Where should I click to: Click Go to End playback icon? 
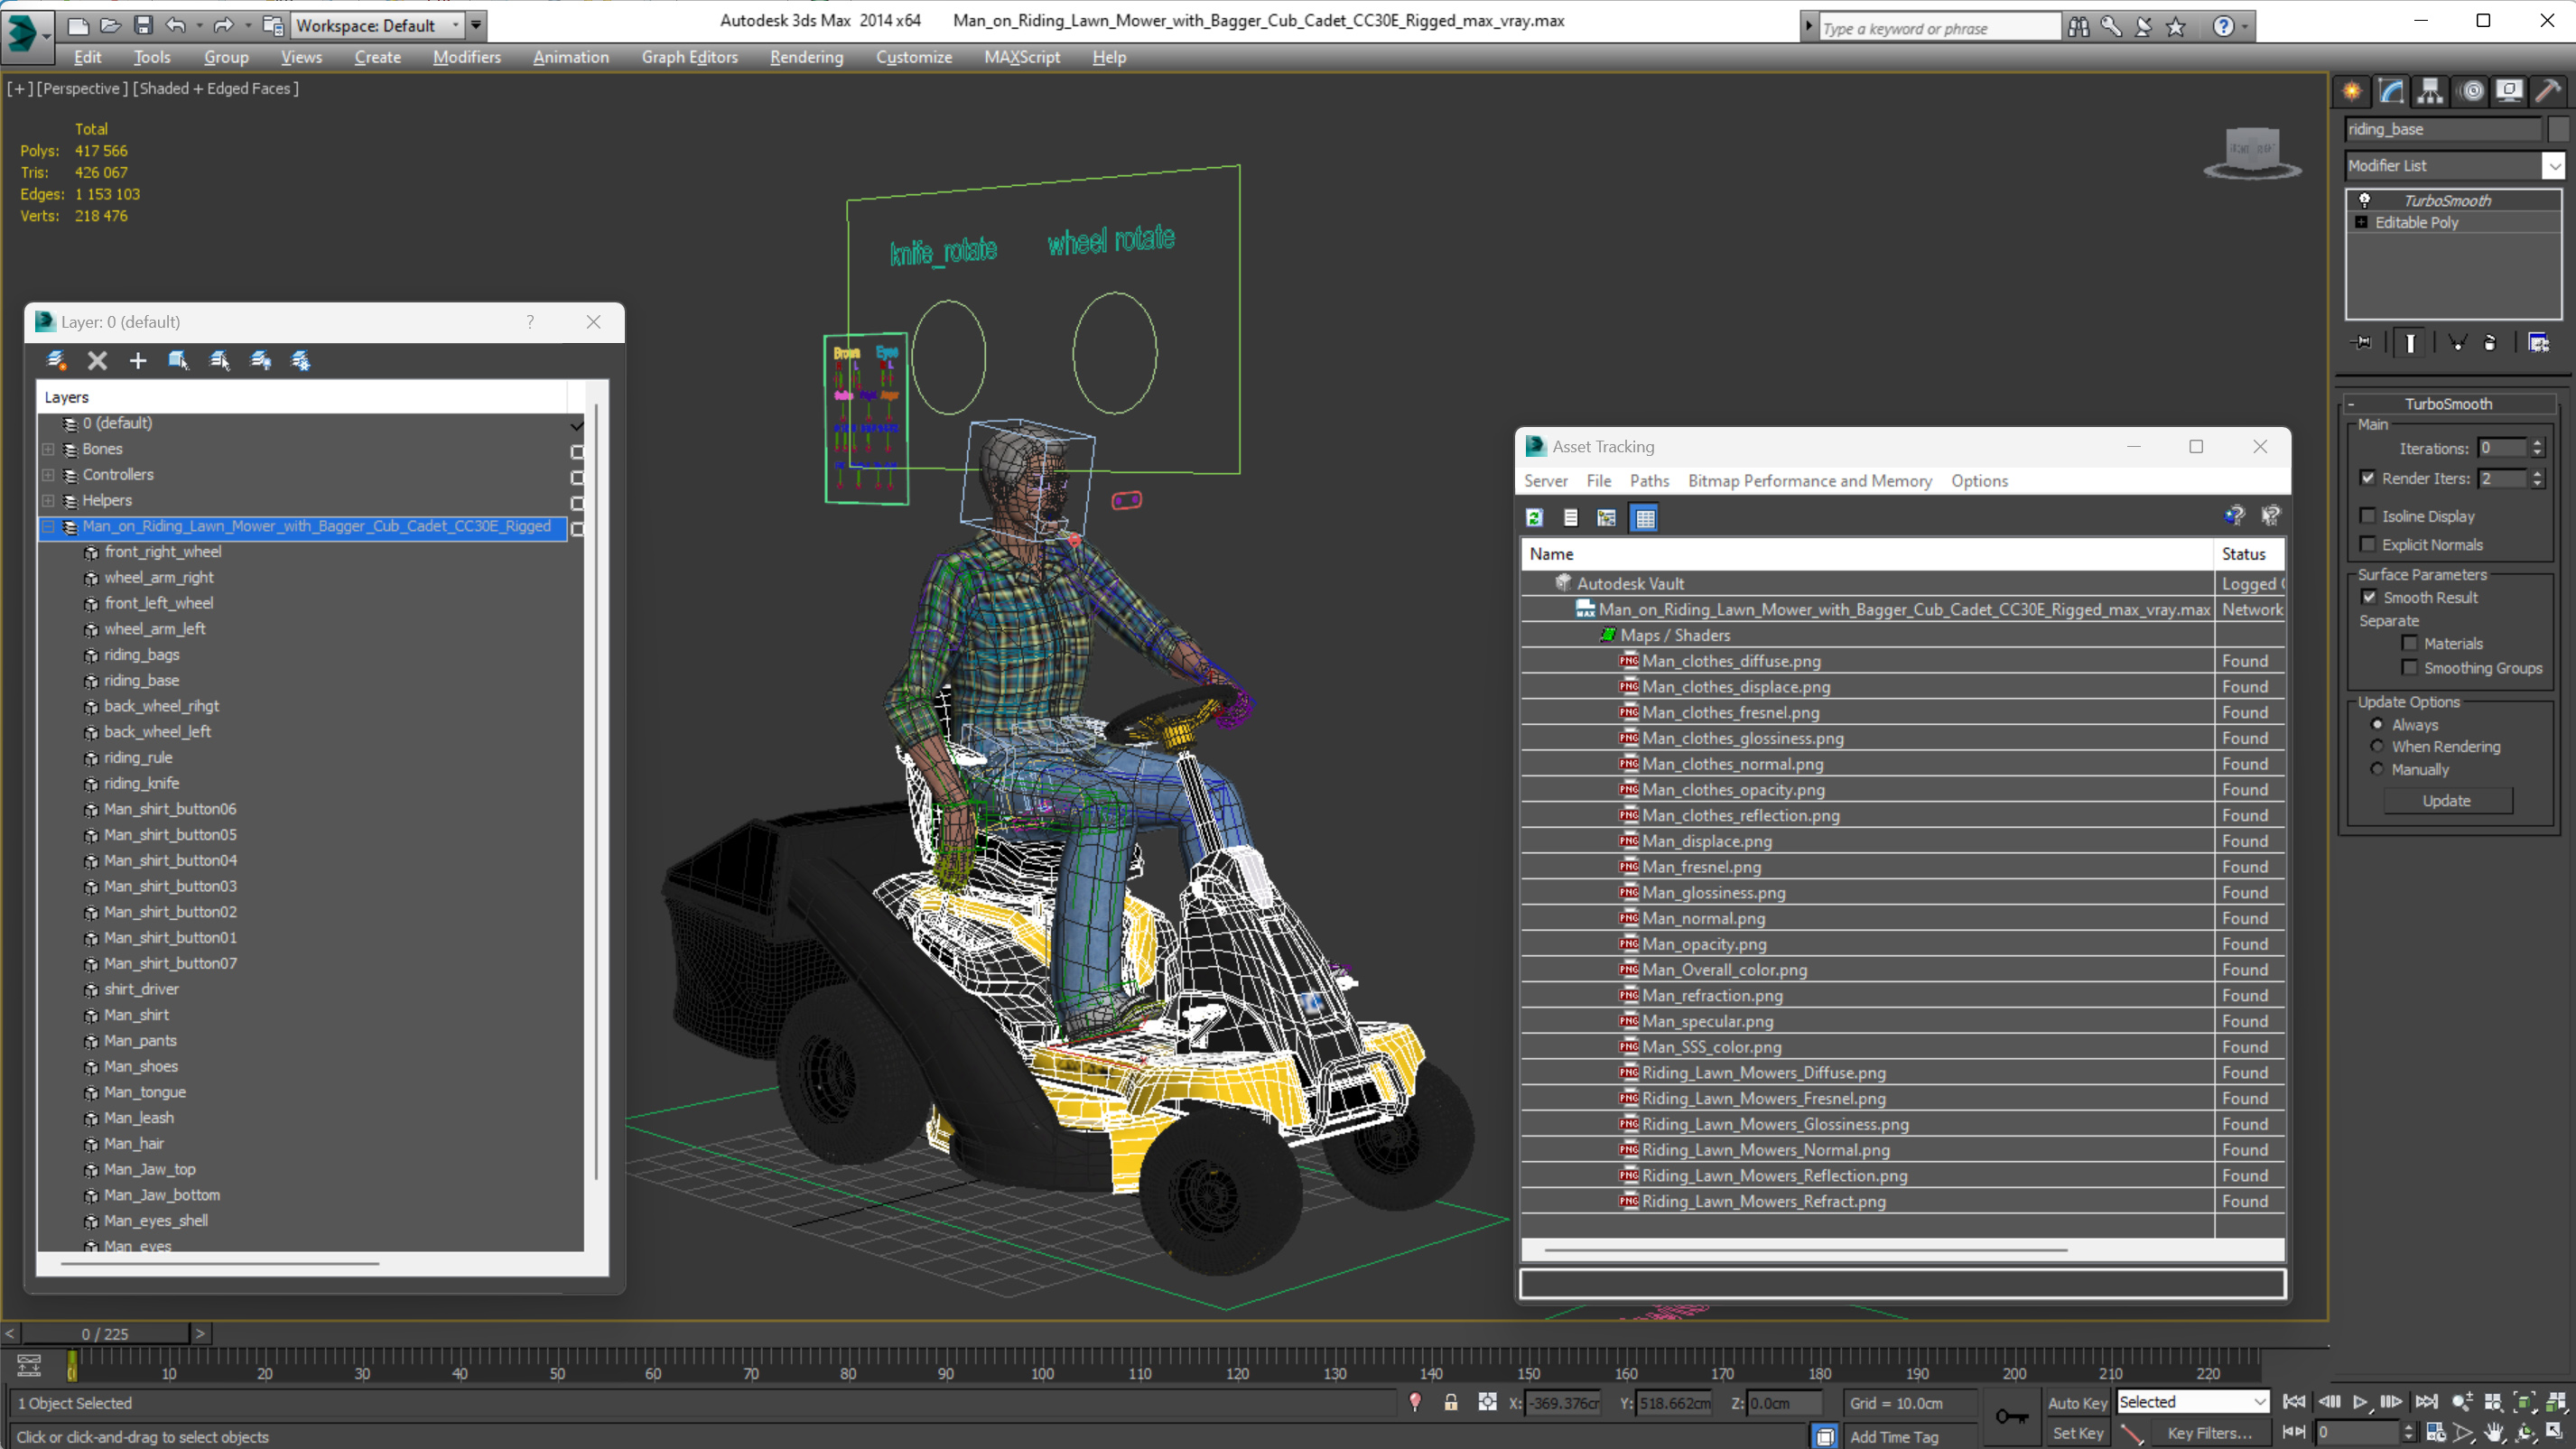pyautogui.click(x=2427, y=1402)
